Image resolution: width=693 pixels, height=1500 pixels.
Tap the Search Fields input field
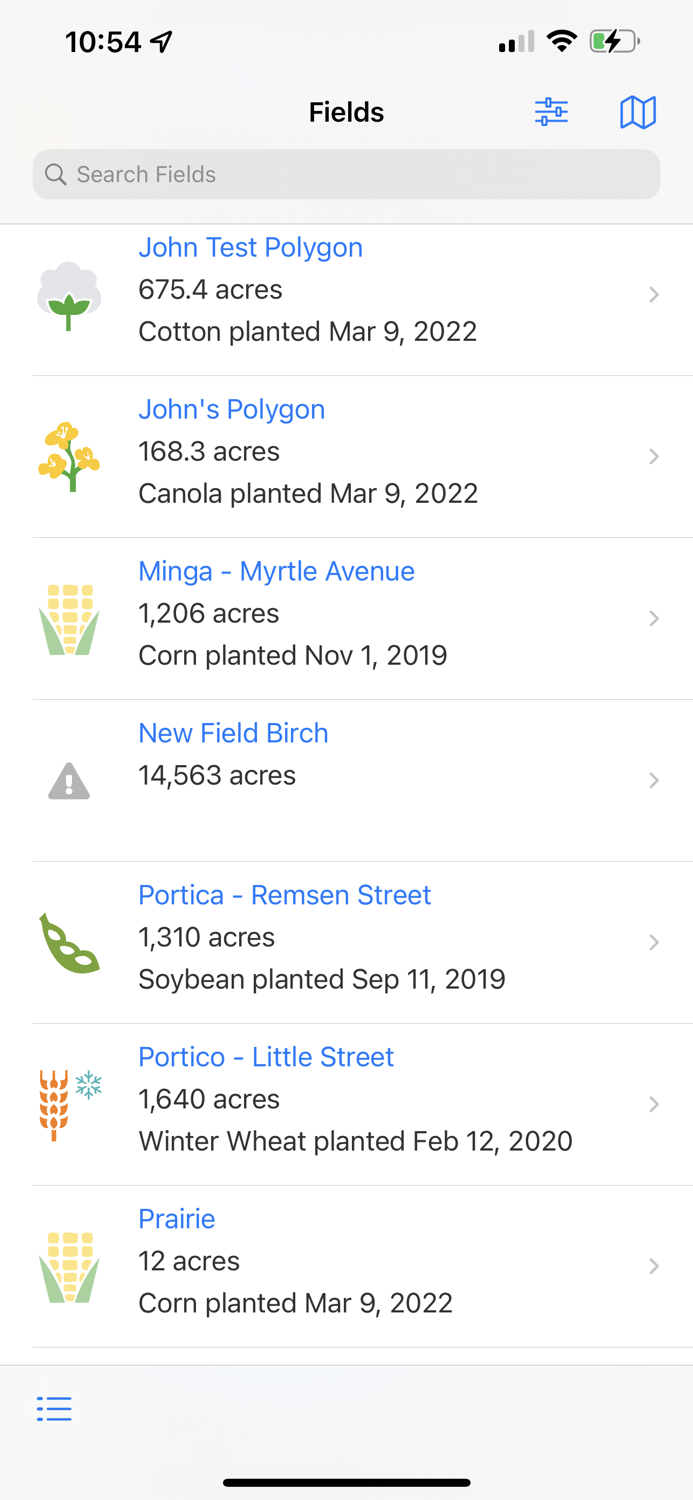345,174
